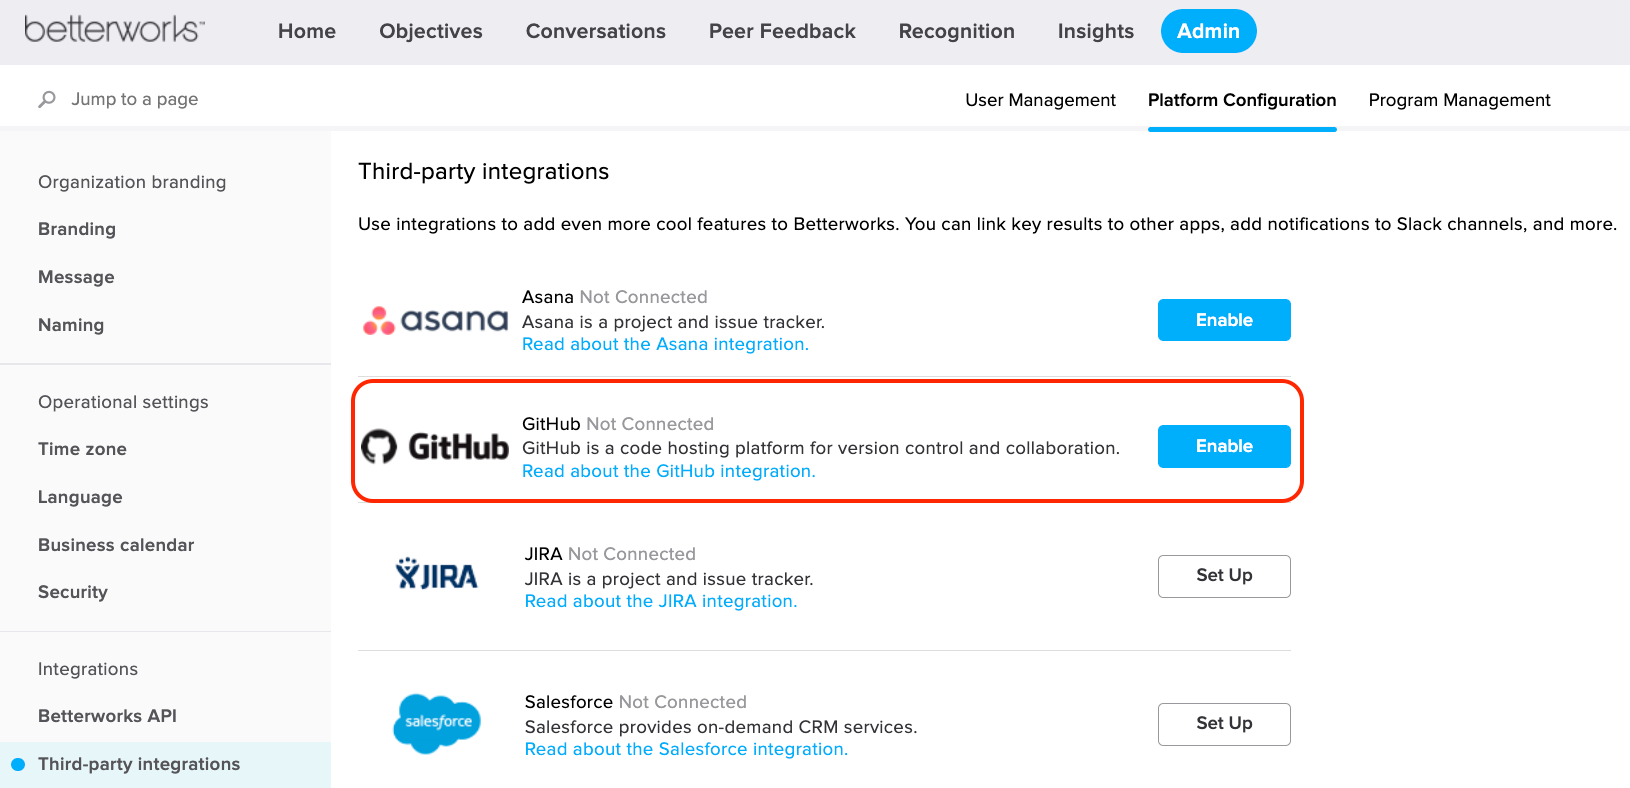Click the Betterworks logo
1630x788 pixels.
114,29
